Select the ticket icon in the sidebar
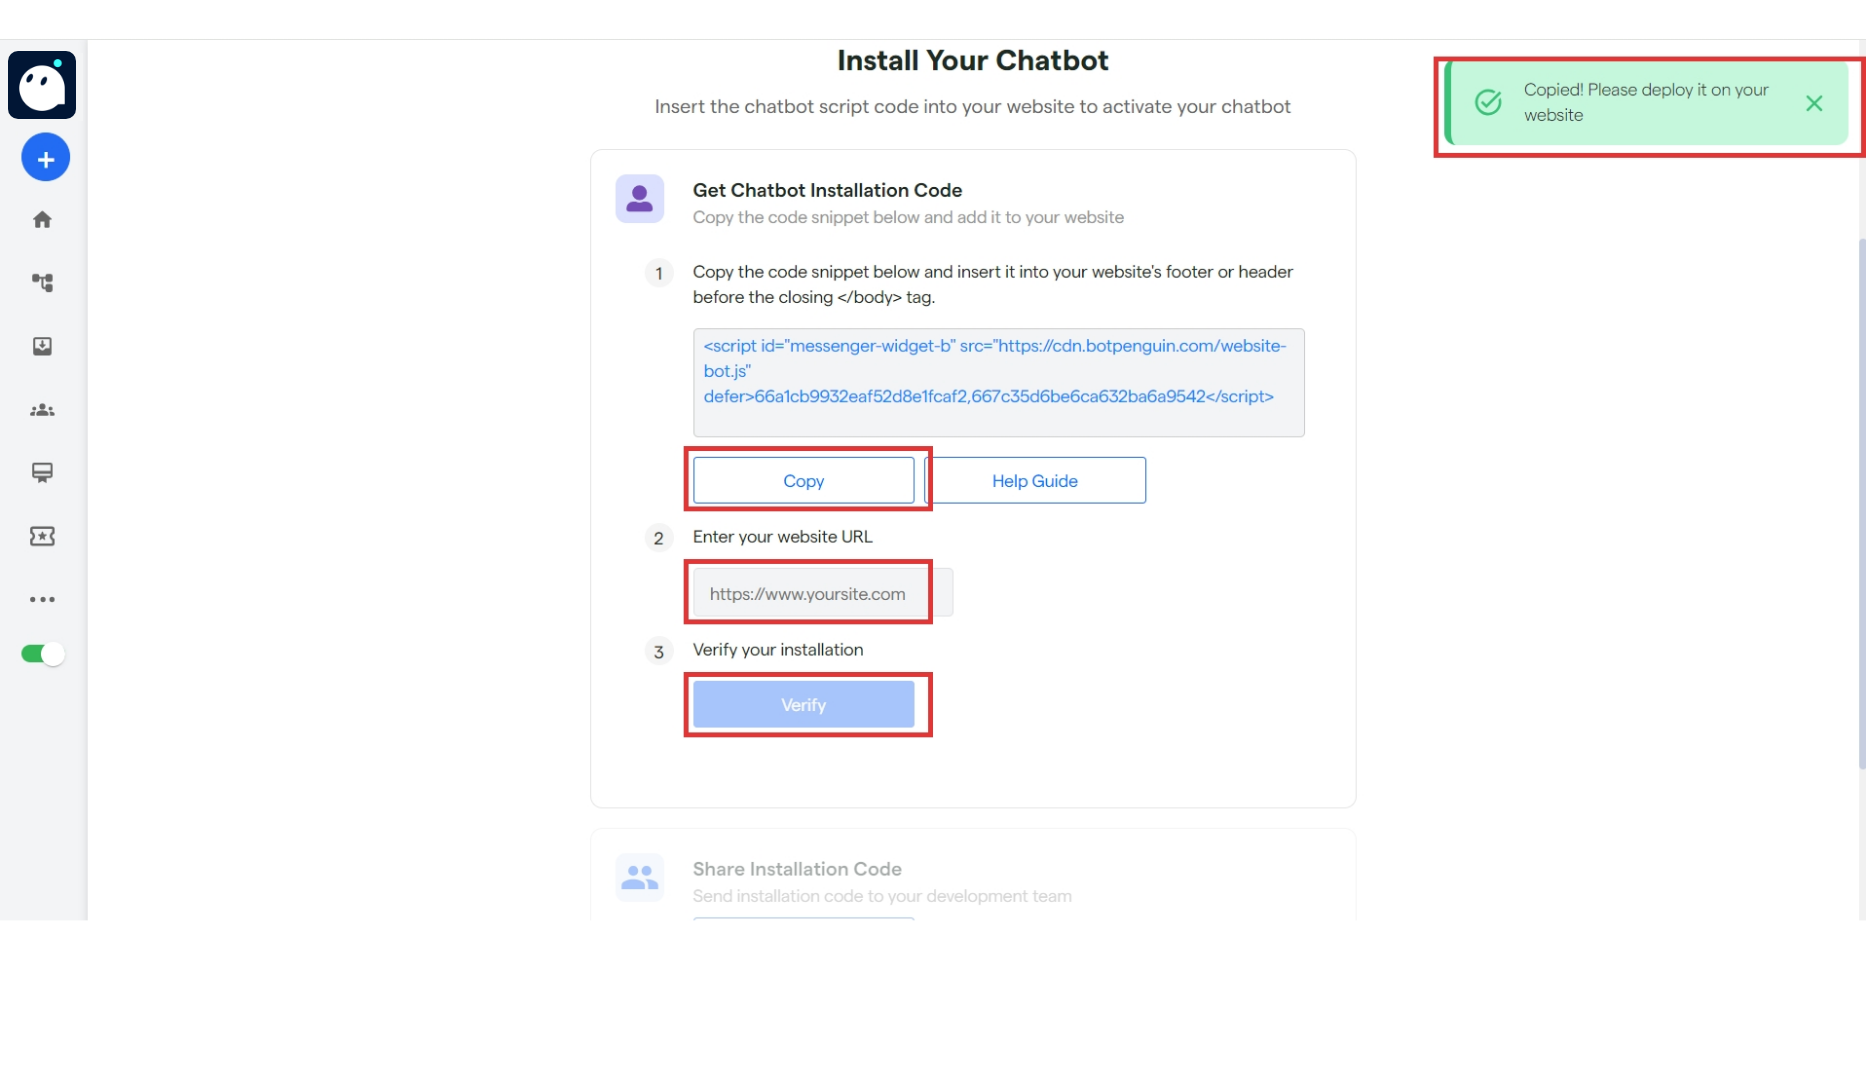 [42, 536]
